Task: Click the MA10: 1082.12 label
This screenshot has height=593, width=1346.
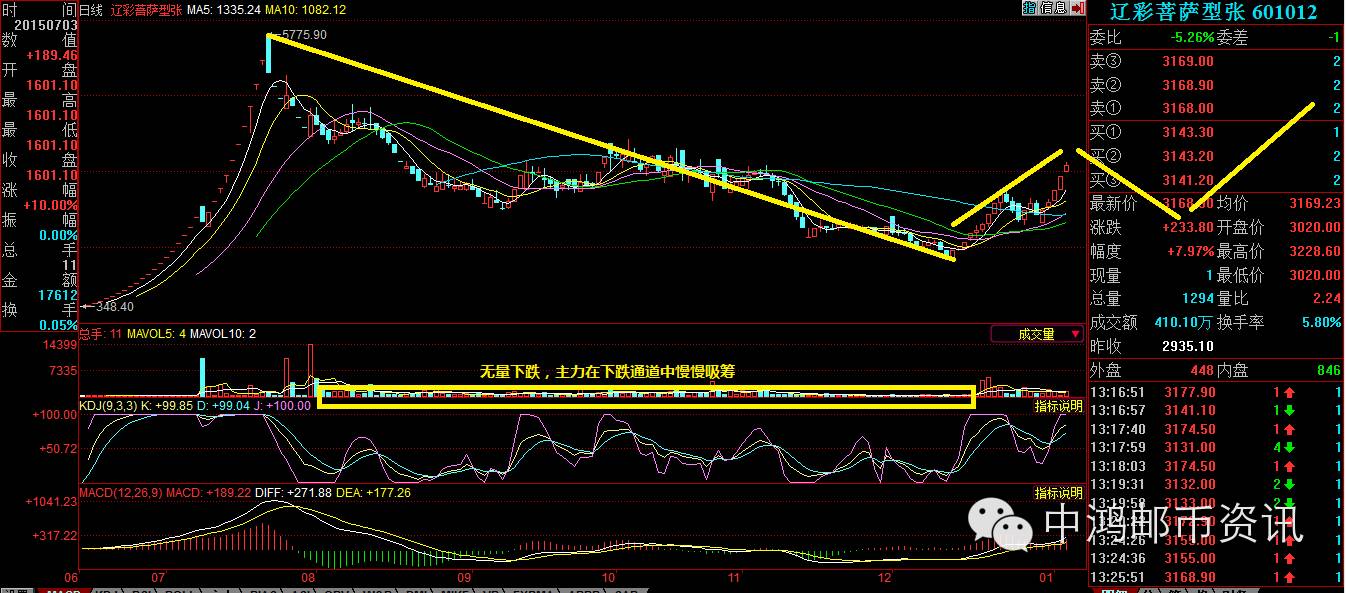Action: pos(307,9)
